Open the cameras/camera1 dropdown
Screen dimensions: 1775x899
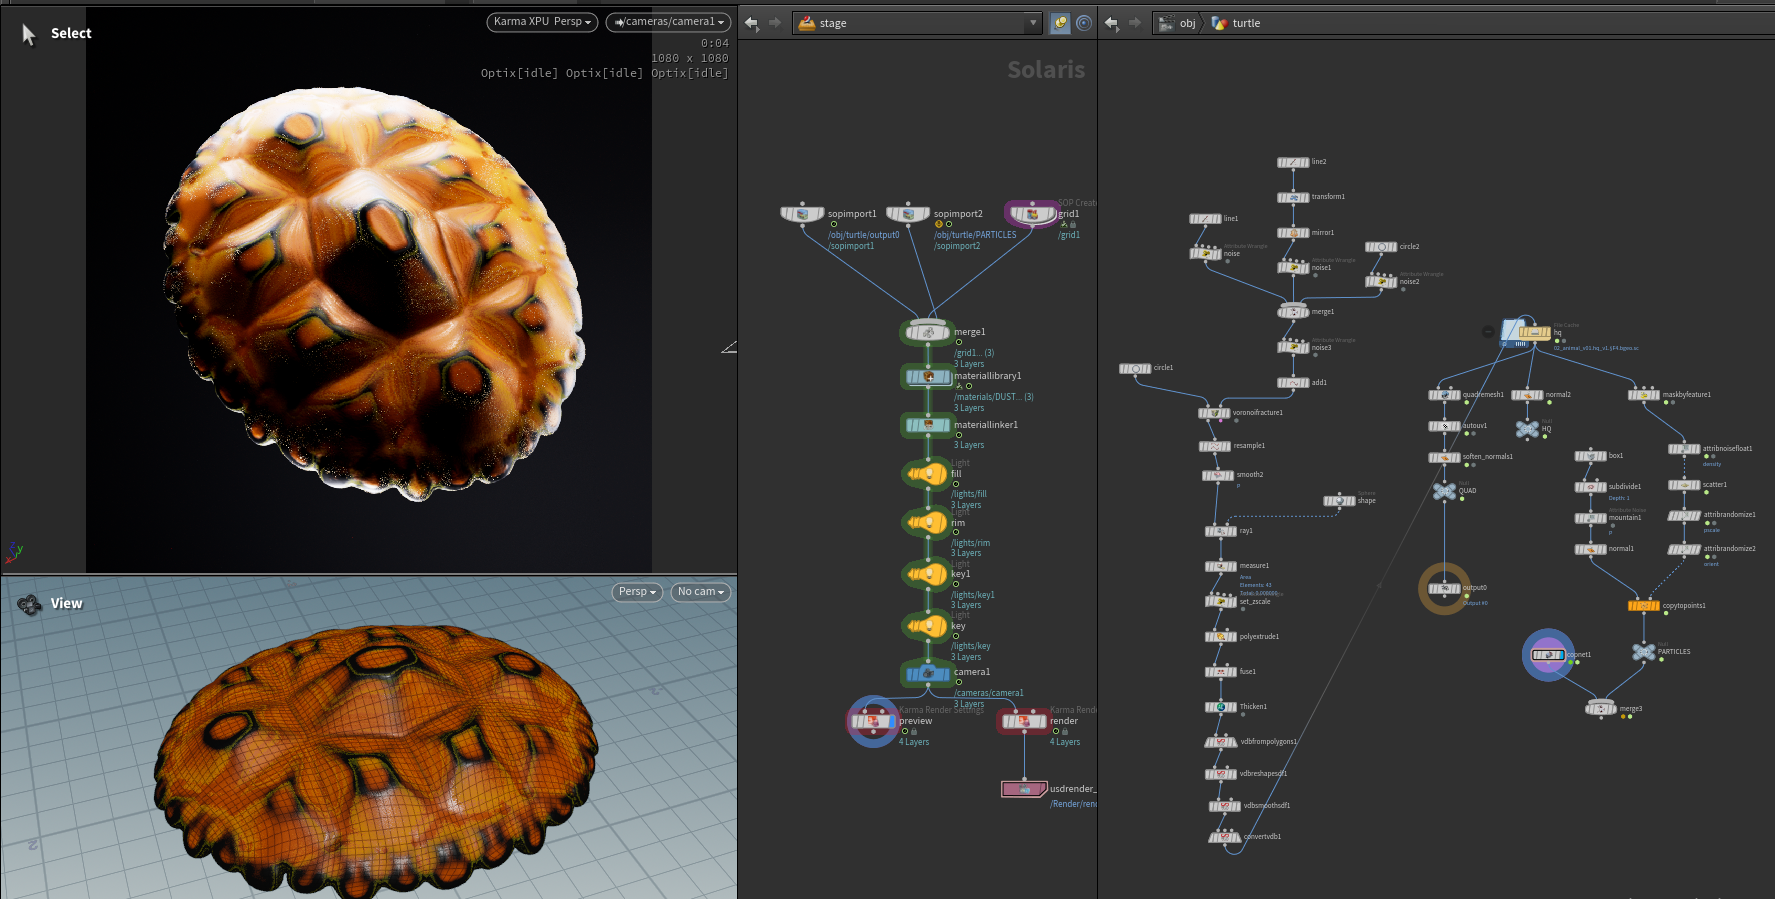[x=668, y=22]
